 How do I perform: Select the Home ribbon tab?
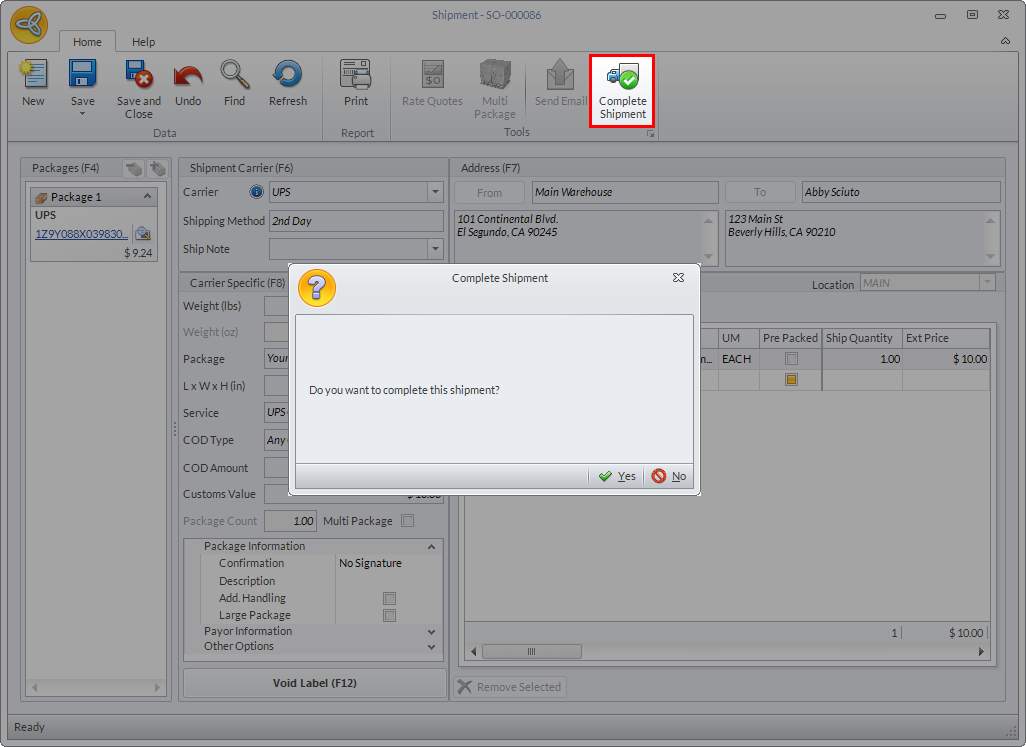click(87, 42)
